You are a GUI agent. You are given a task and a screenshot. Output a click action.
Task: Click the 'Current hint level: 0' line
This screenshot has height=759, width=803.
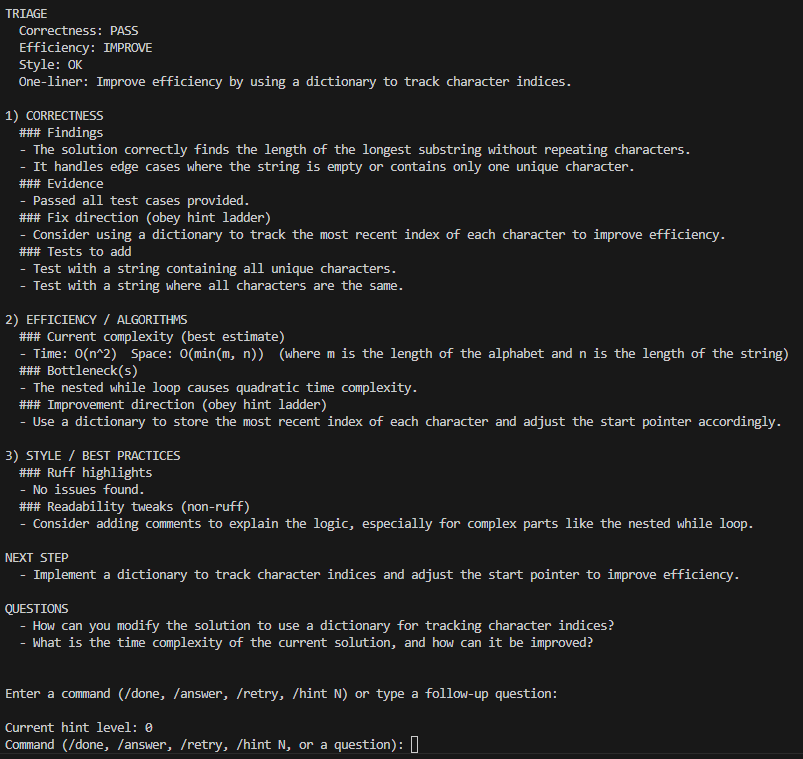(x=78, y=727)
